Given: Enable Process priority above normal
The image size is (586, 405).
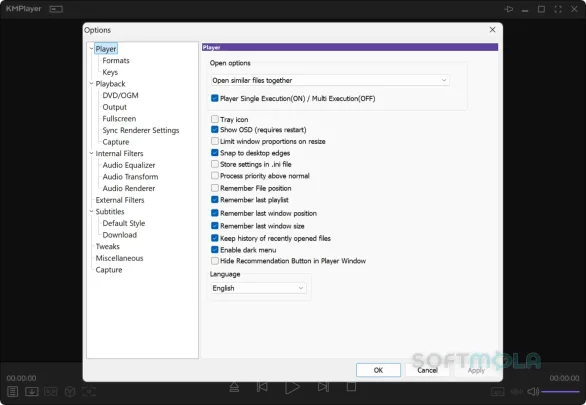Looking at the screenshot, I should click(215, 176).
